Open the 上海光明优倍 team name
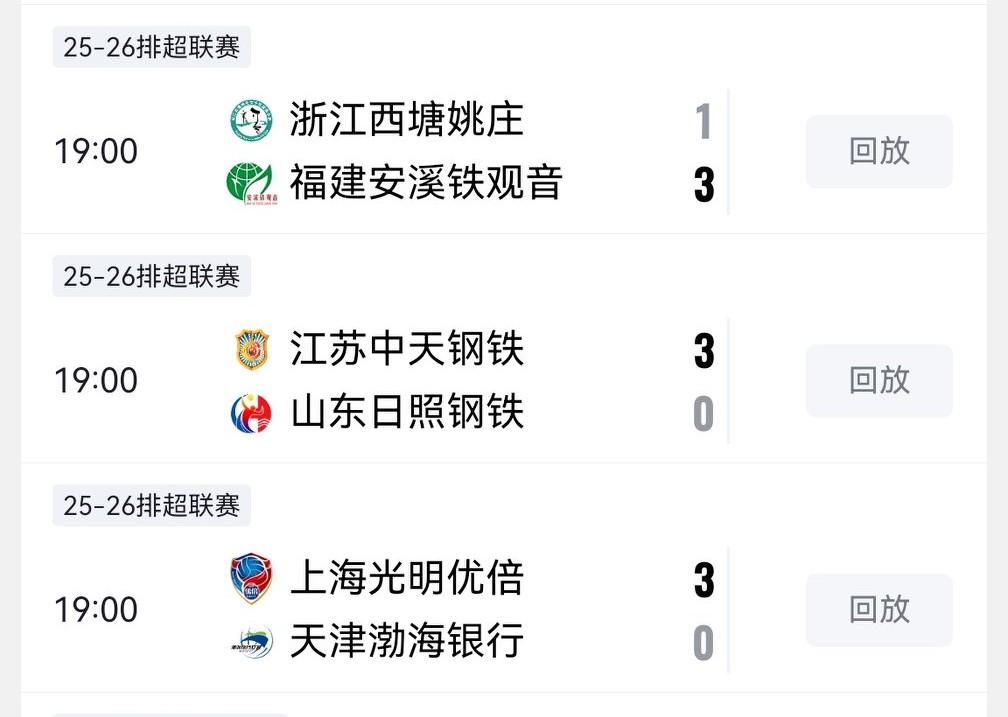This screenshot has height=717, width=1008. (407, 579)
